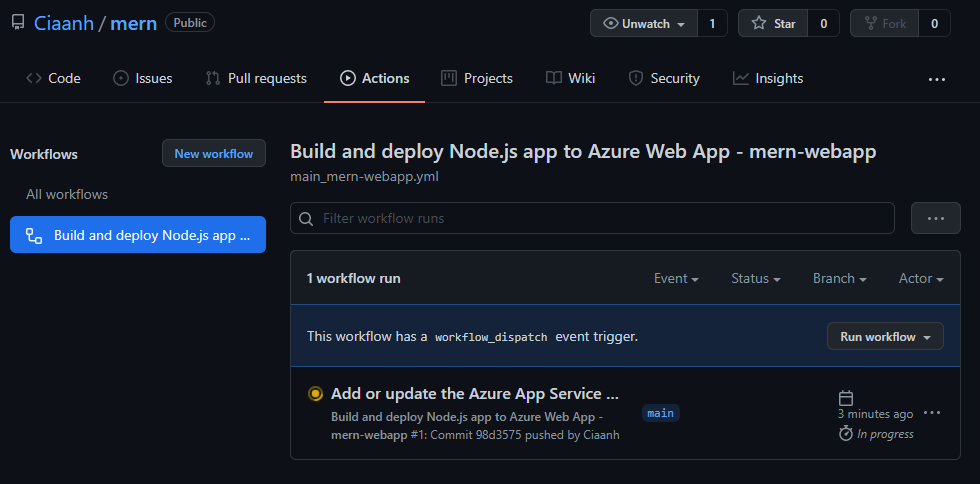
Task: Select the Actions tab
Action: (x=374, y=78)
